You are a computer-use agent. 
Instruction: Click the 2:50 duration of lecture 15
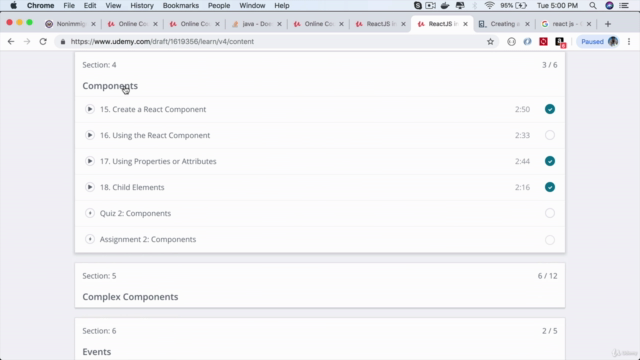point(522,109)
